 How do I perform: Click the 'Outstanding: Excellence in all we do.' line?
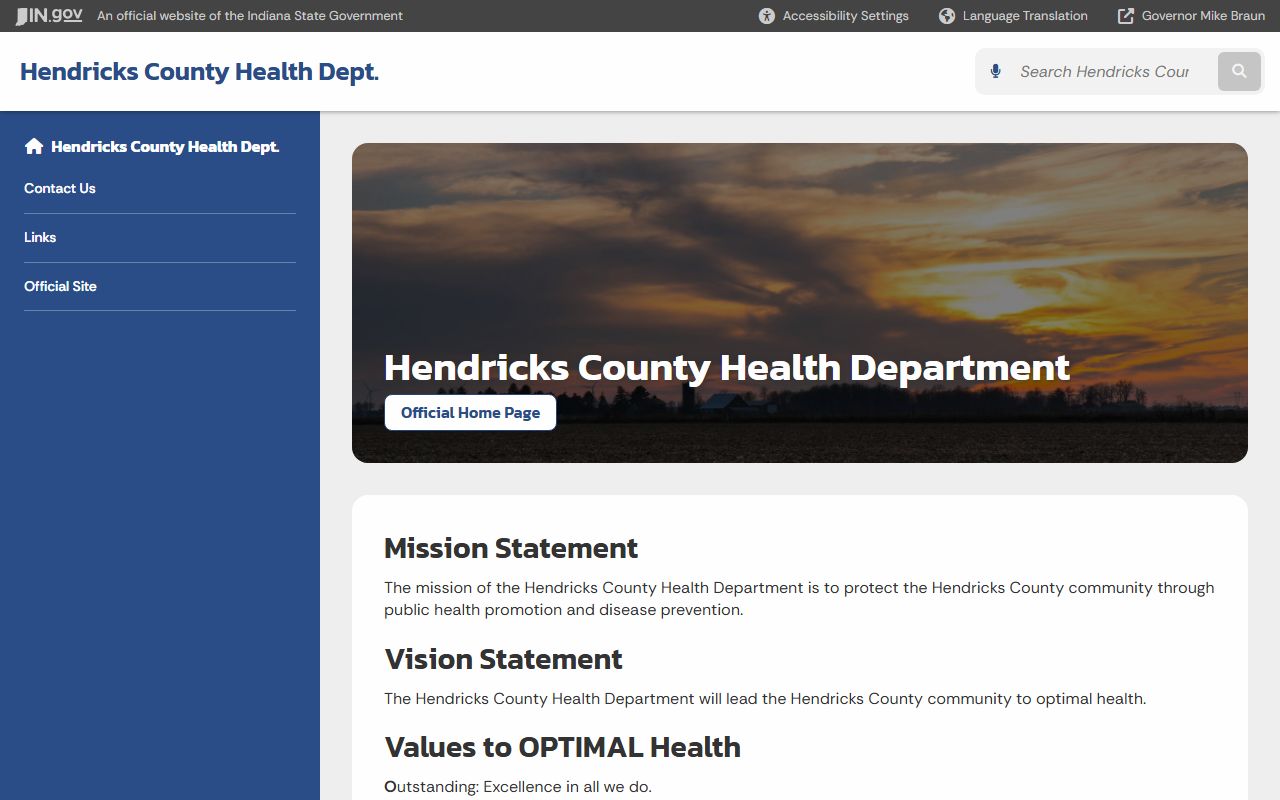pos(518,787)
